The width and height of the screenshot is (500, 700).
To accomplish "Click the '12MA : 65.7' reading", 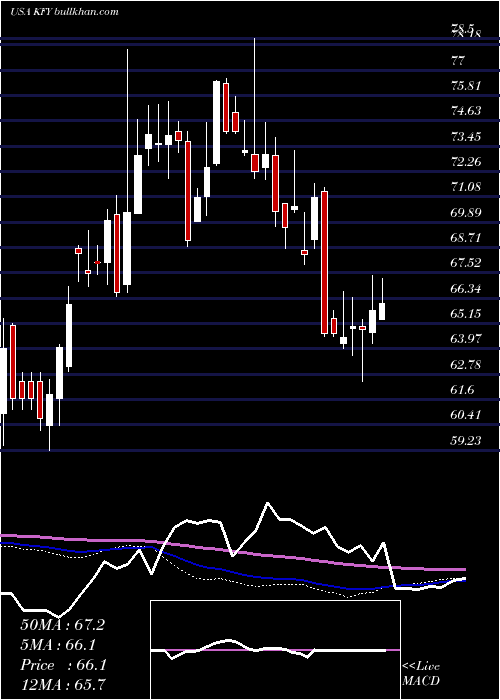I will point(62,684).
